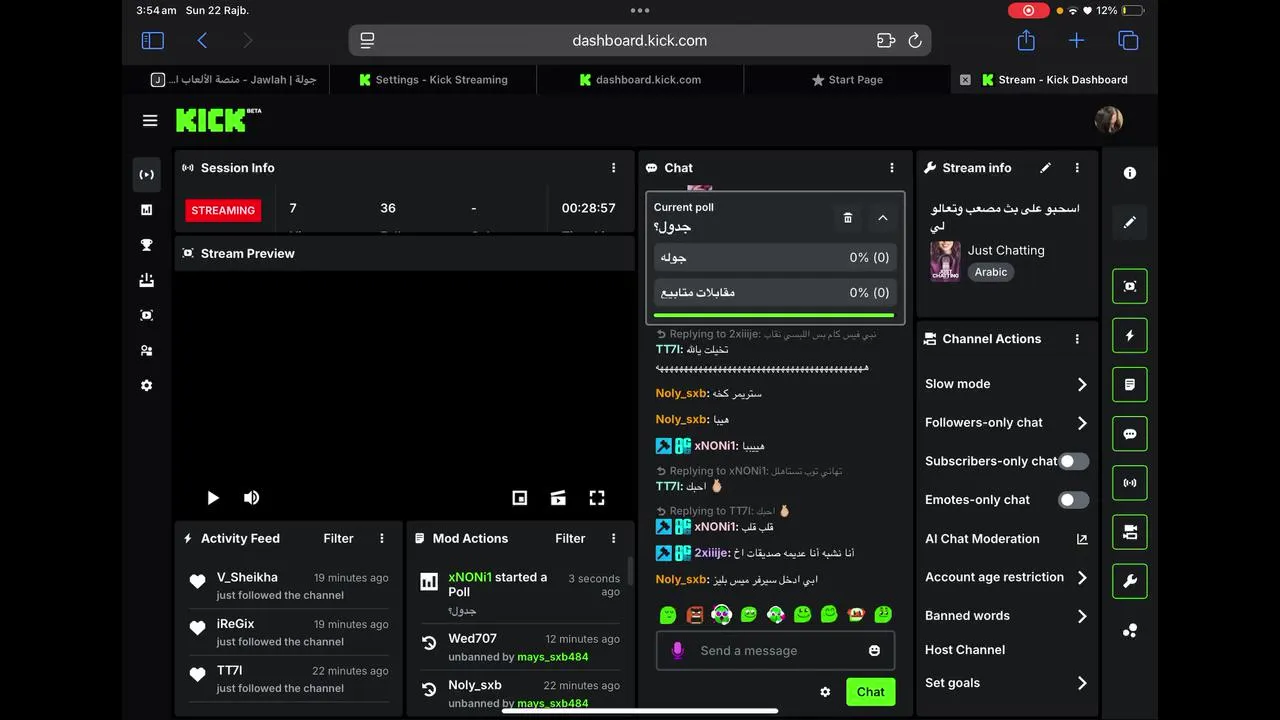Open Safari share sheet
The height and width of the screenshot is (720, 1280).
1026,40
